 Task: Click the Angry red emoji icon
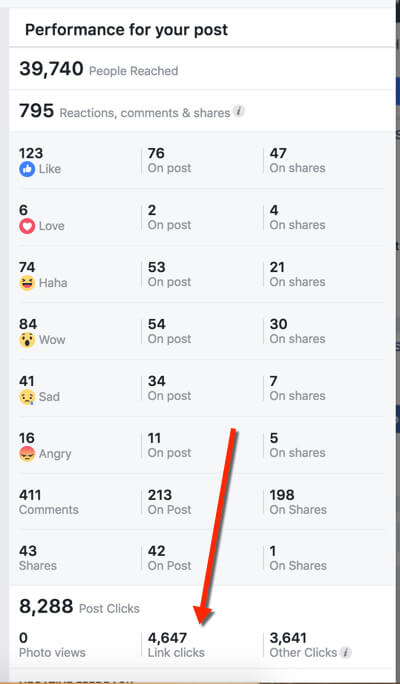pyautogui.click(x=27, y=454)
